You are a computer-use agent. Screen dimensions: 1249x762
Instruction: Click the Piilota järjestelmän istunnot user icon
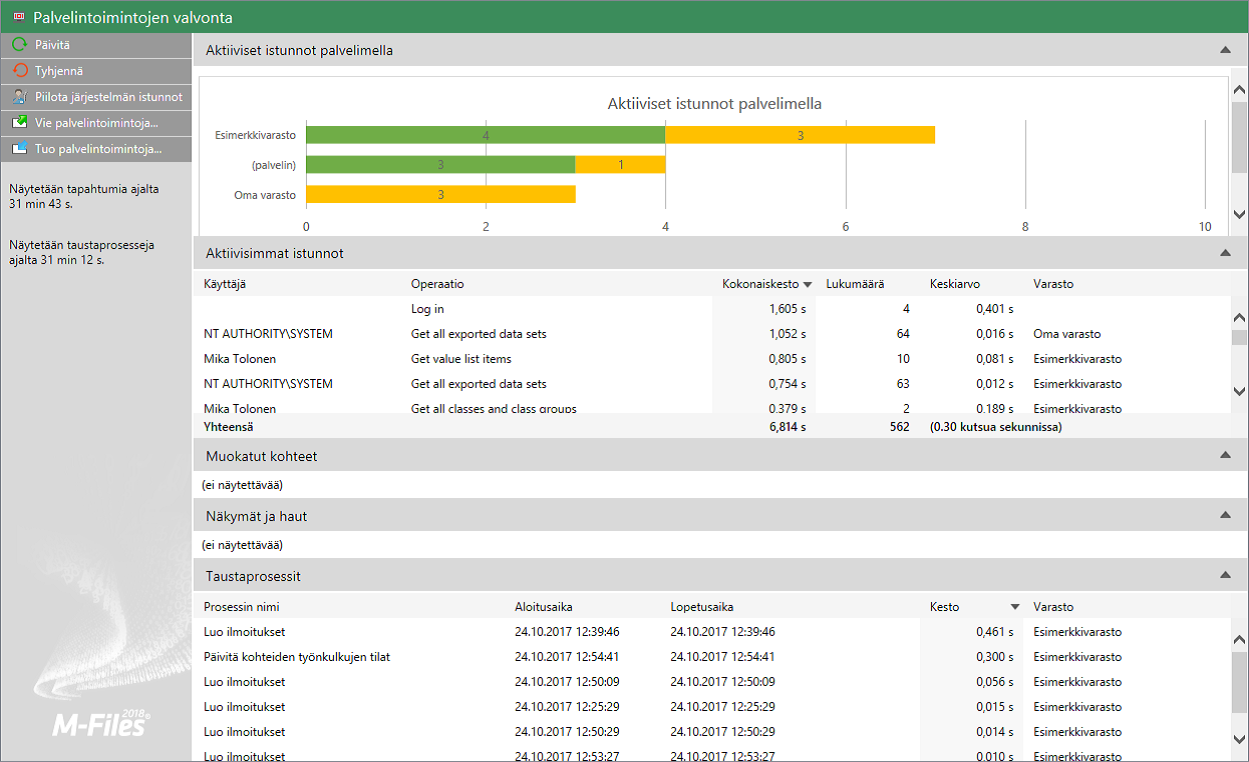coord(19,97)
